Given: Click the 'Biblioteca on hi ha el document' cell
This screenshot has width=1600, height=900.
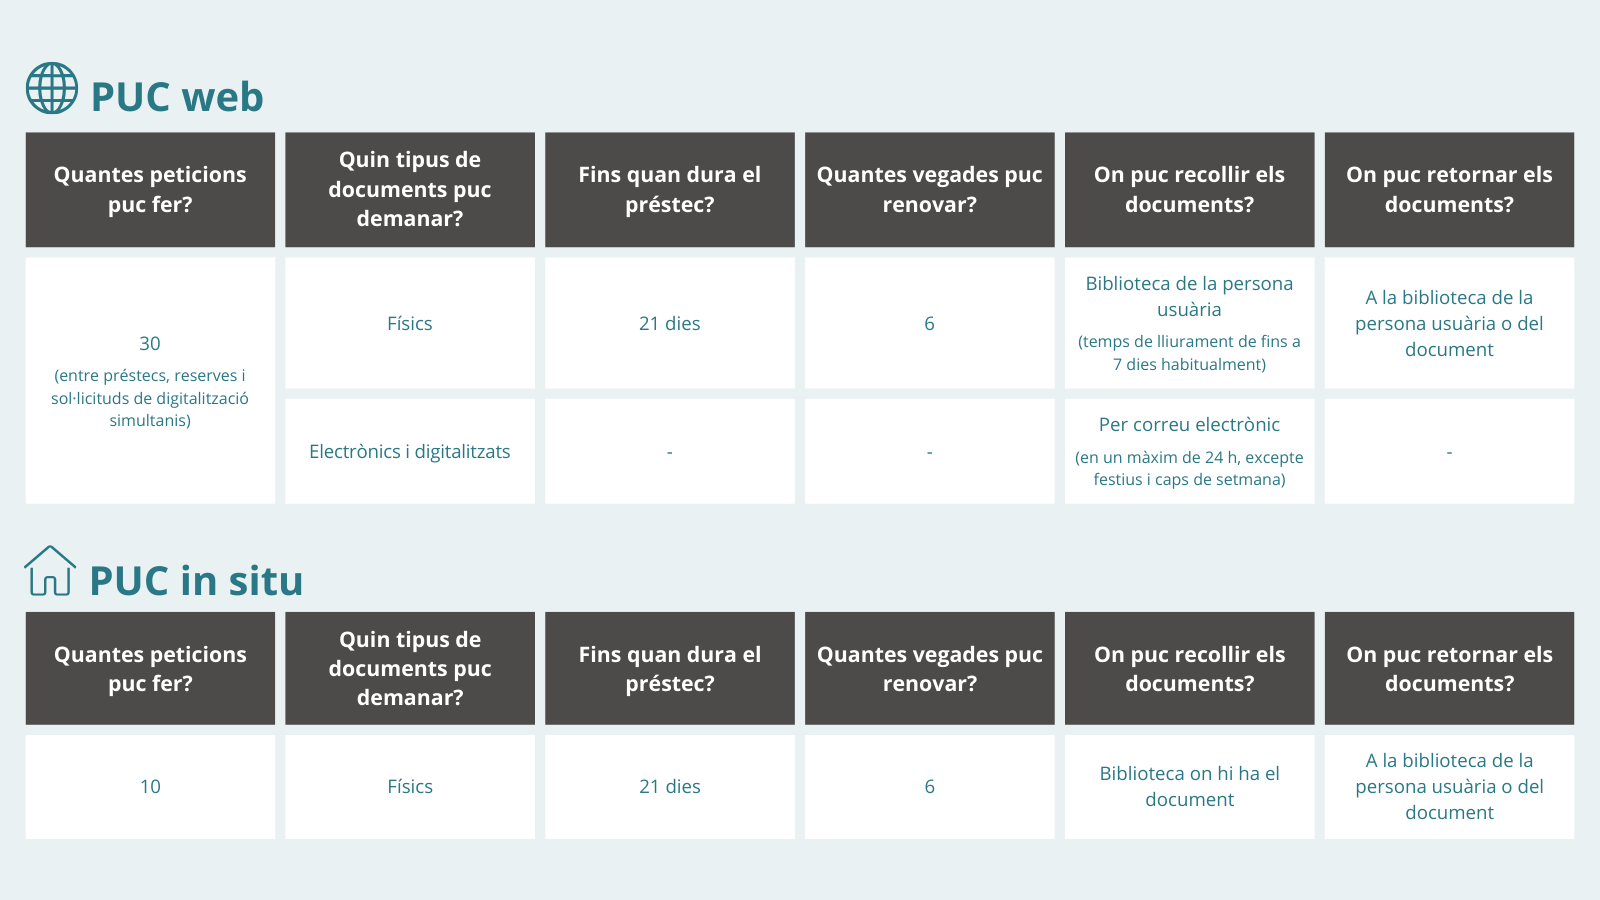Looking at the screenshot, I should (x=1190, y=787).
